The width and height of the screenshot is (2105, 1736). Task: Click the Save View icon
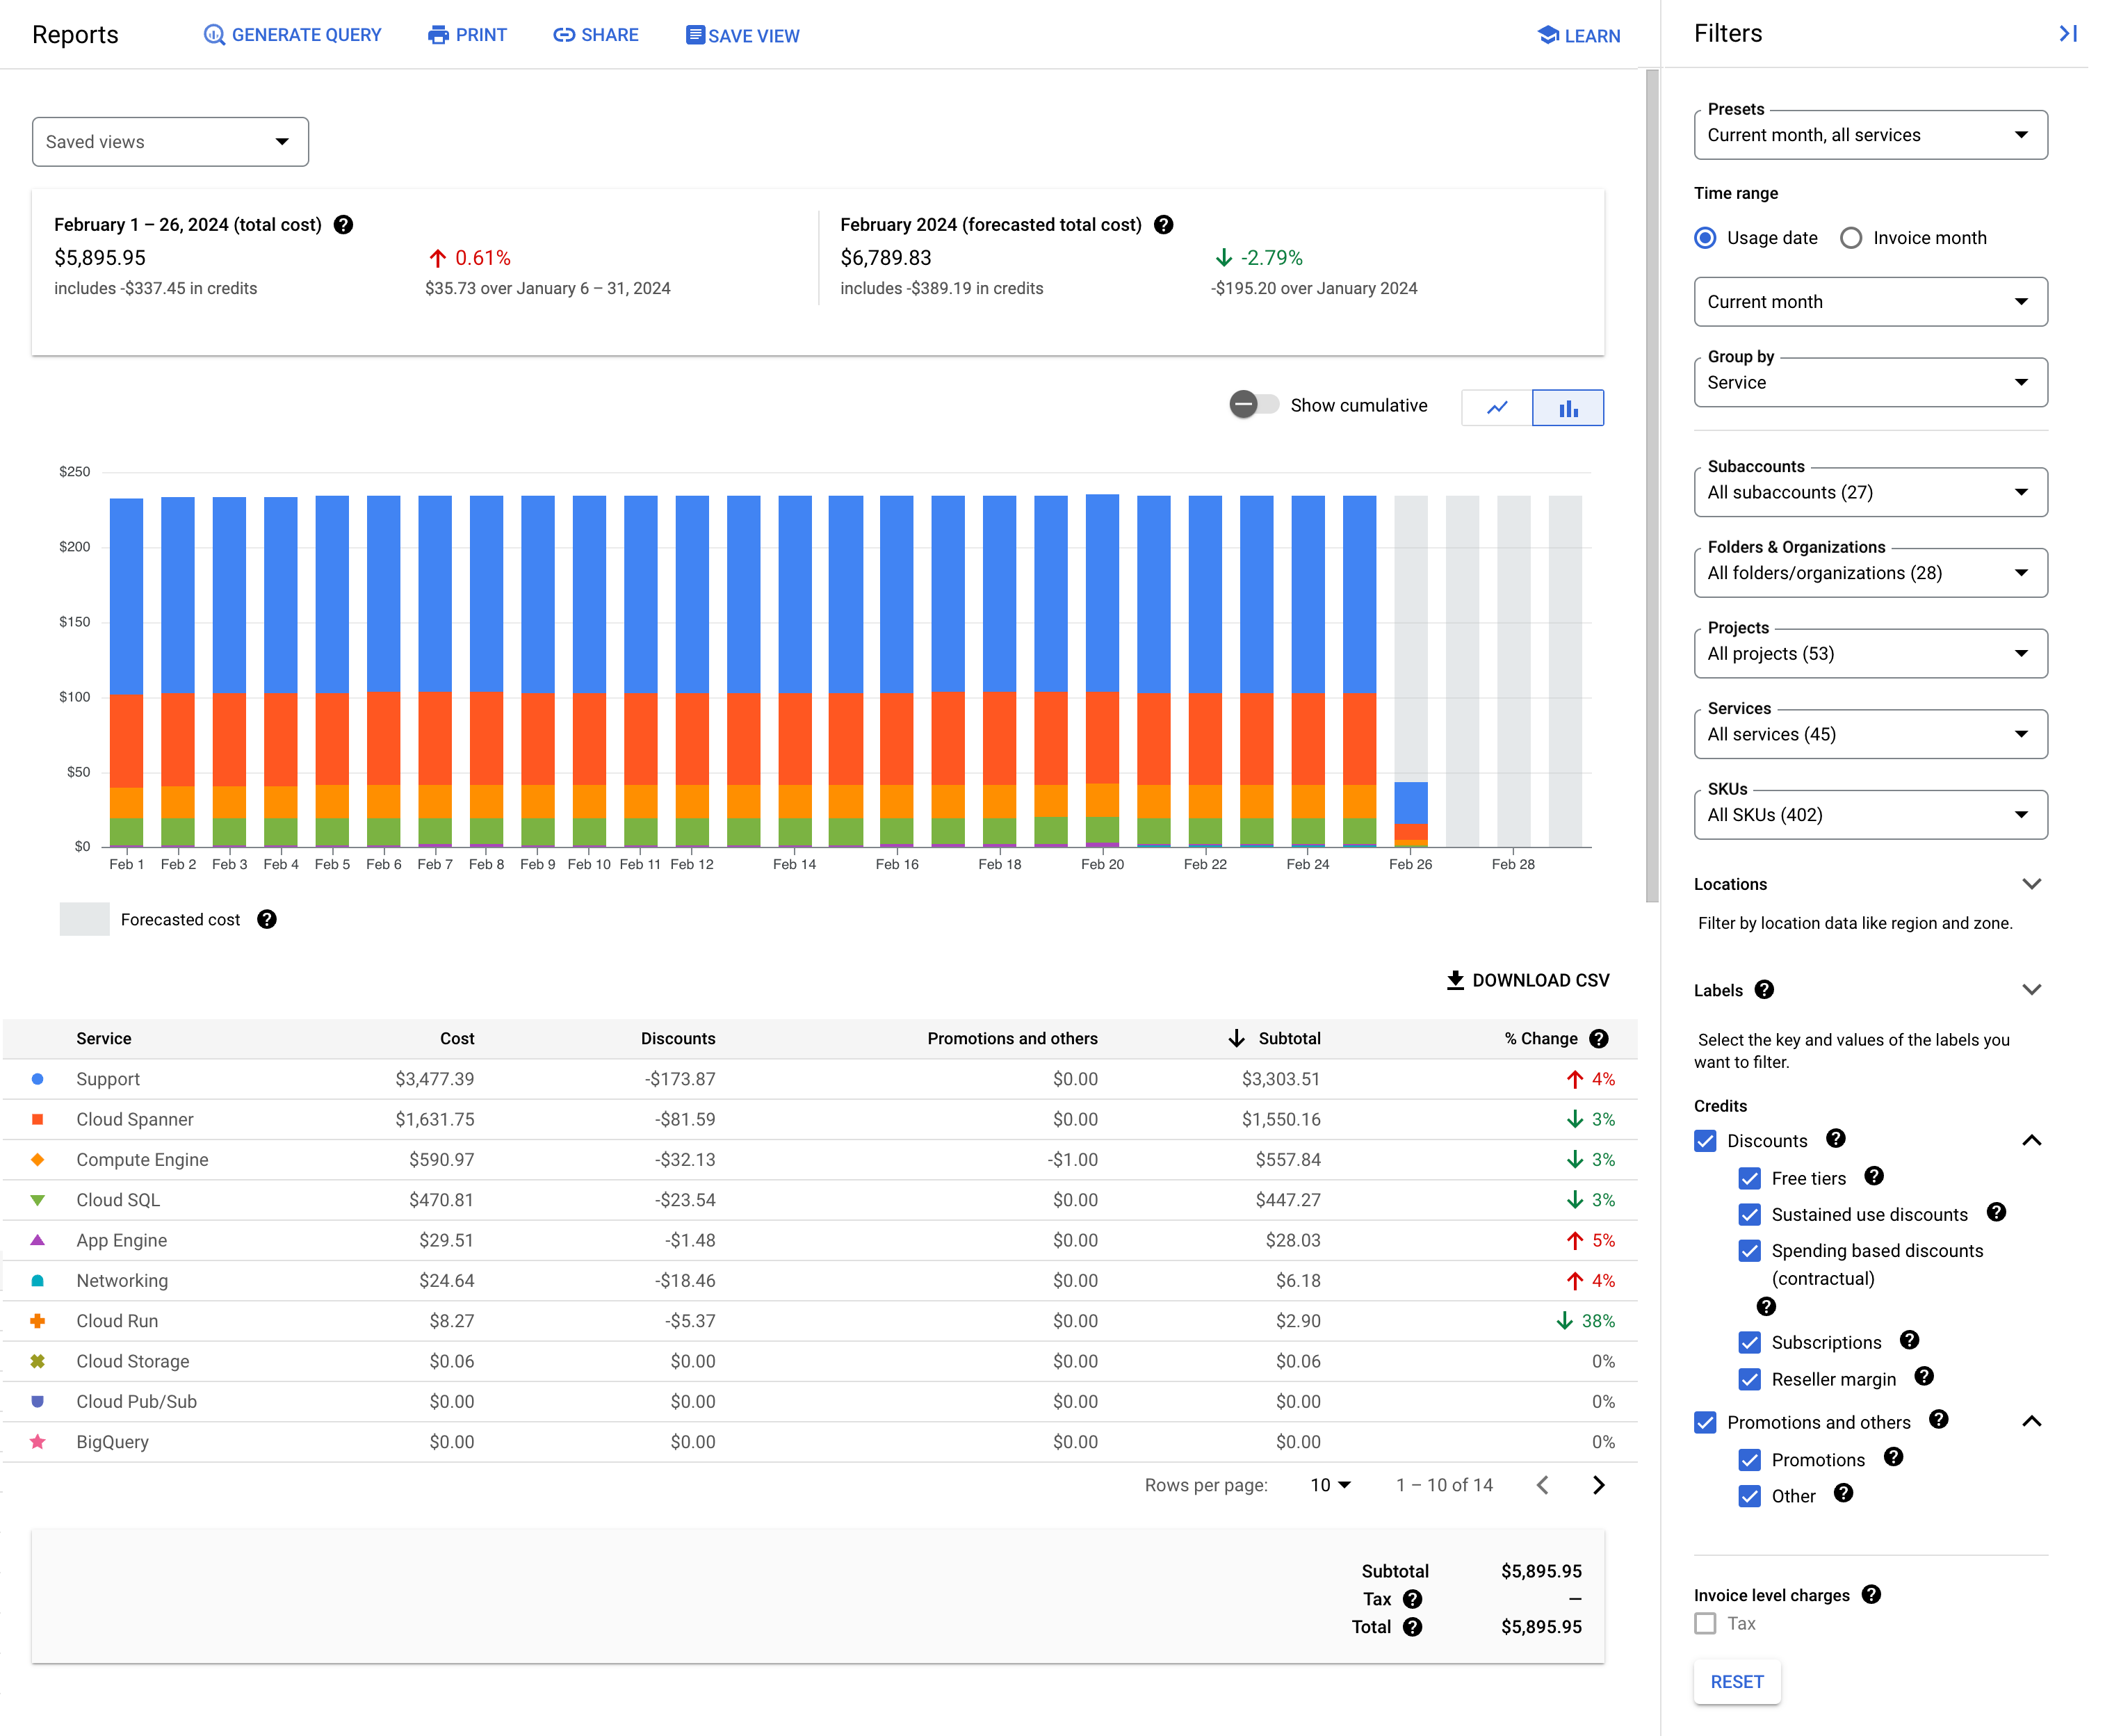[692, 35]
